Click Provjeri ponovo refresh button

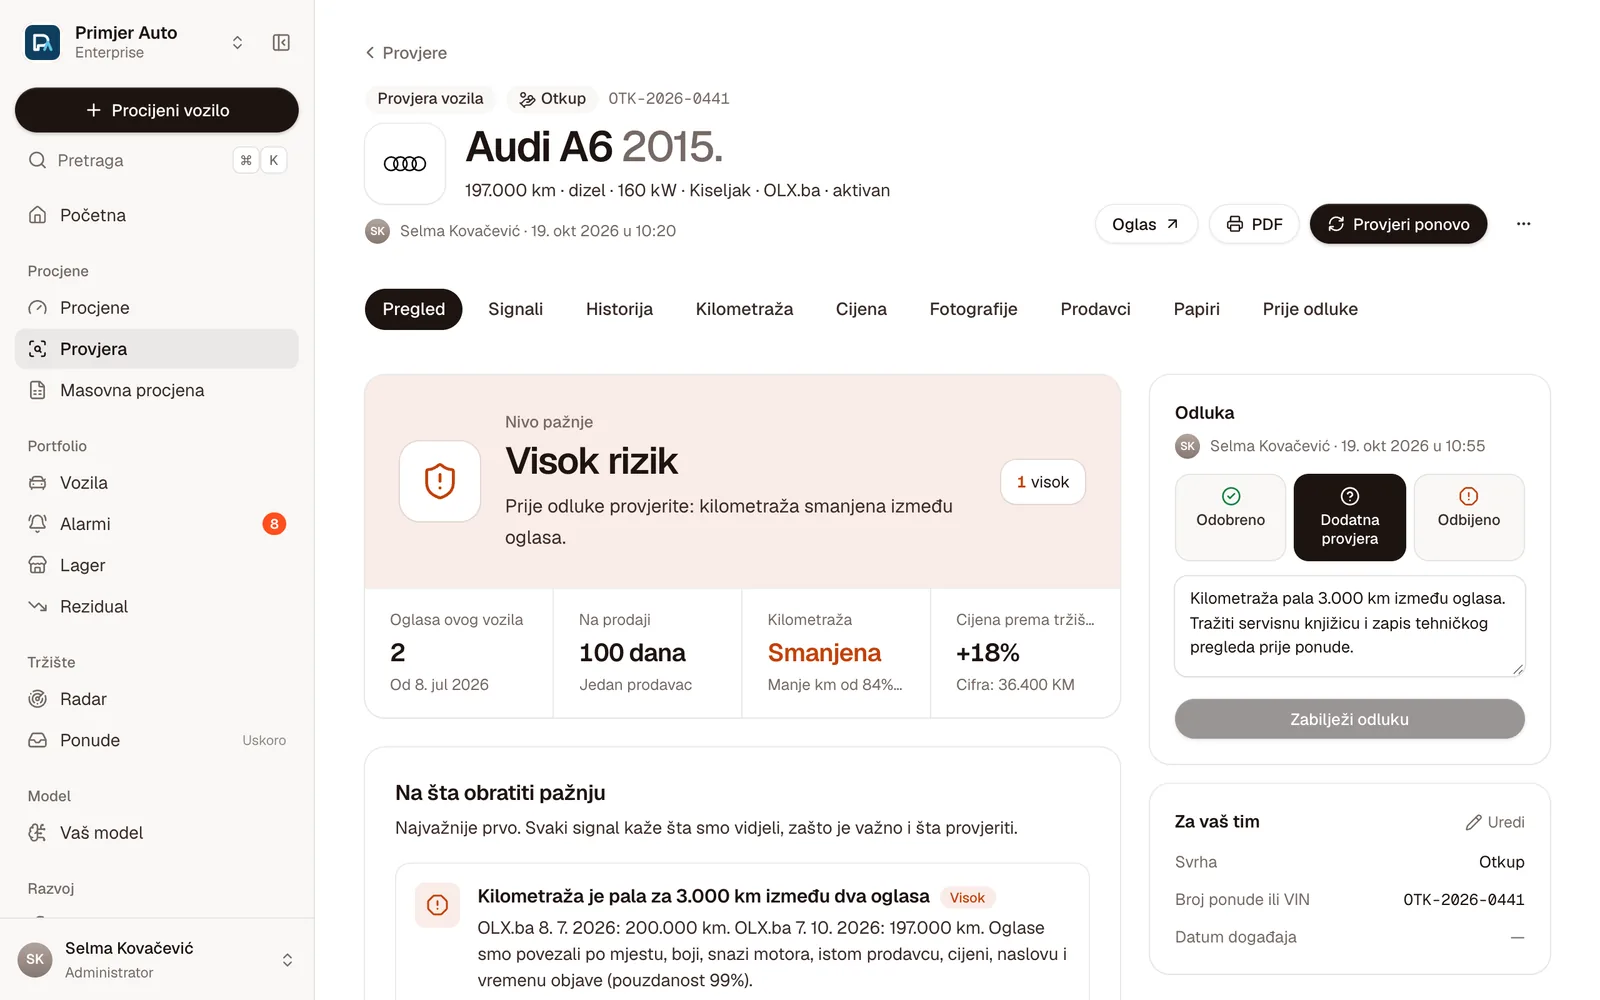click(x=1398, y=224)
